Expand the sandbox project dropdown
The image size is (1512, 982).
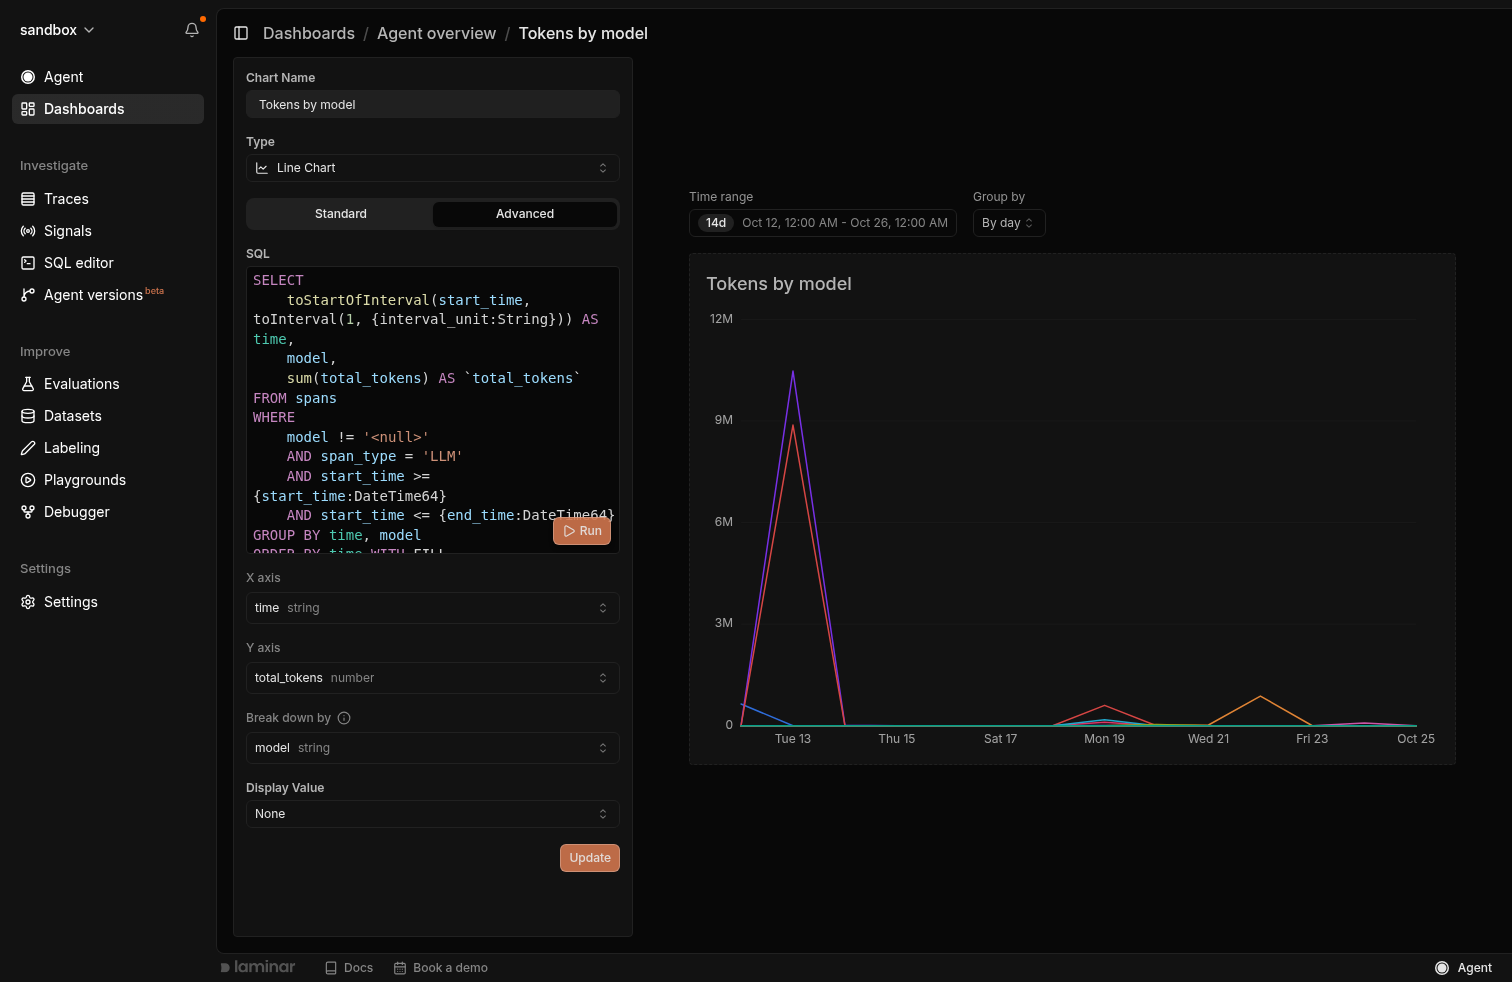point(57,30)
